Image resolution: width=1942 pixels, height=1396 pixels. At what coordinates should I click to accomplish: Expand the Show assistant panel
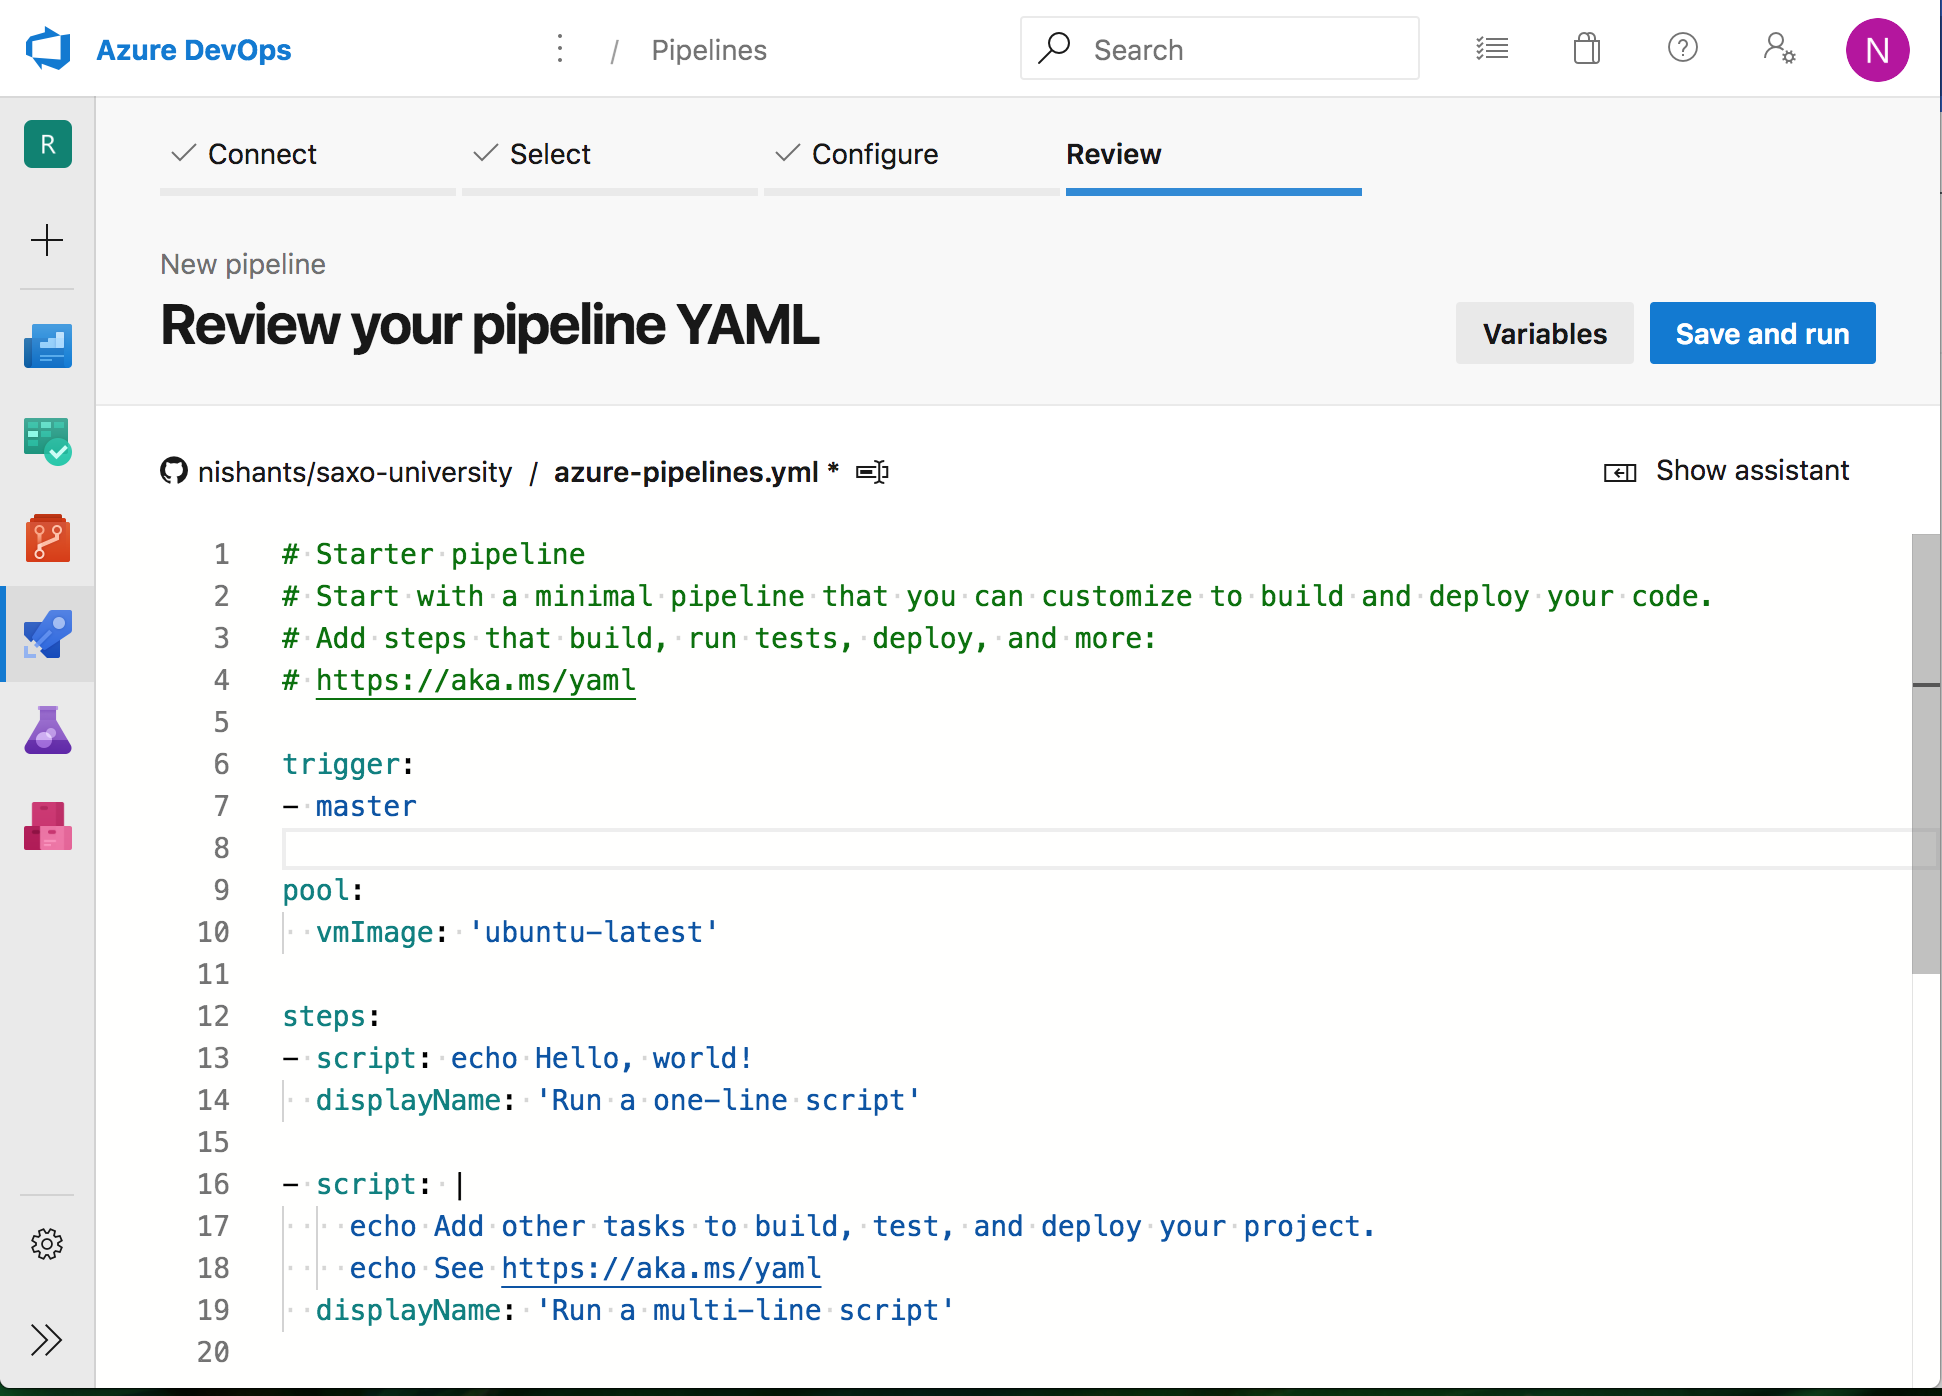point(1726,470)
